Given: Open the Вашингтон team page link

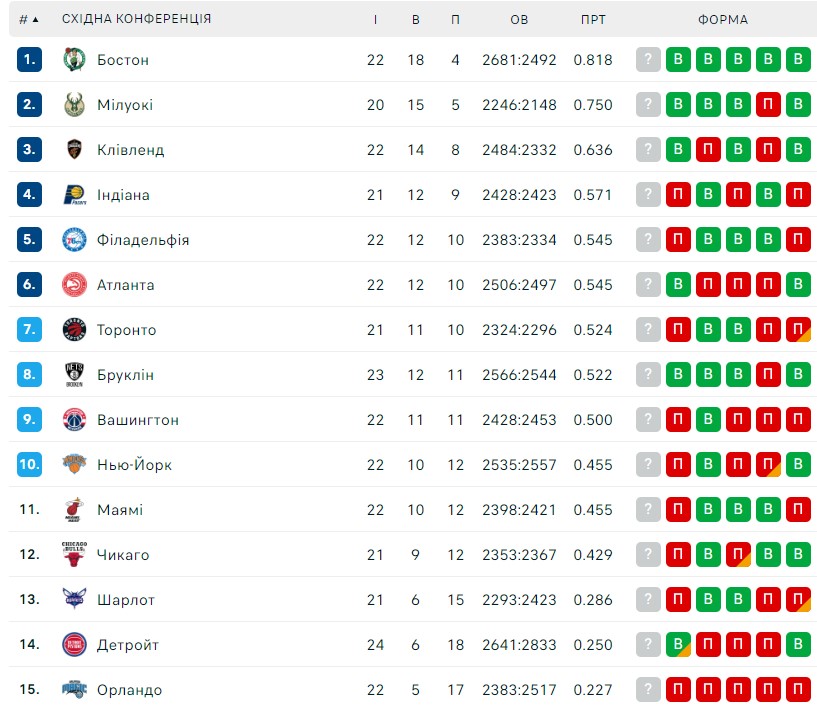Looking at the screenshot, I should tap(138, 420).
